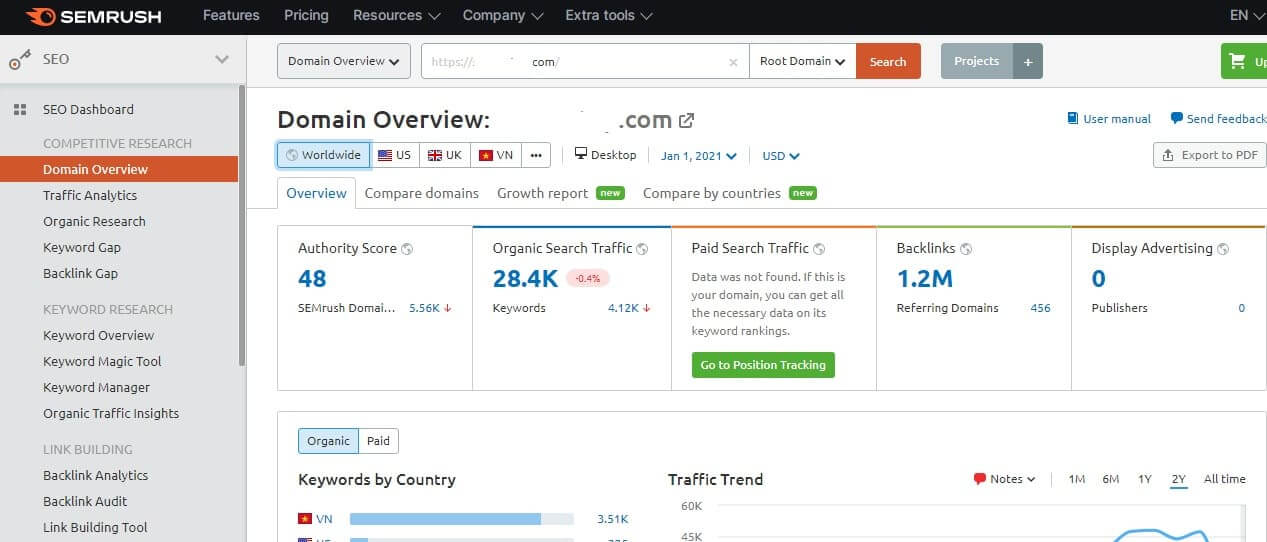1267x542 pixels.
Task: Open Keyword Magic Tool in the sidebar
Action: 102,362
